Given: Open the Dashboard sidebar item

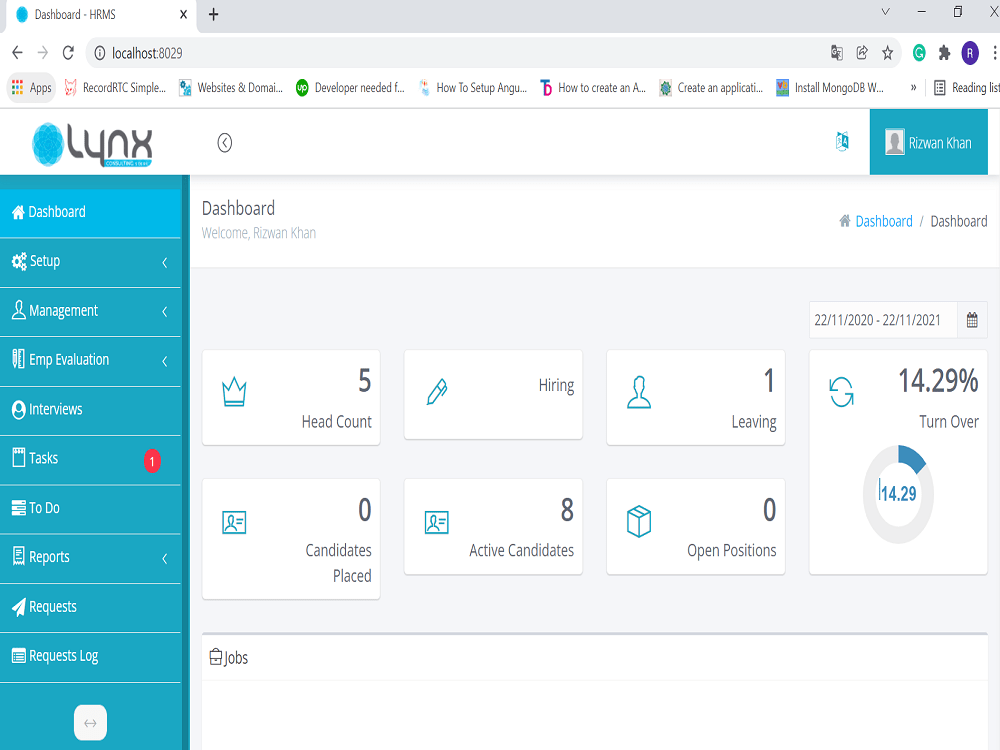Looking at the screenshot, I should point(91,212).
